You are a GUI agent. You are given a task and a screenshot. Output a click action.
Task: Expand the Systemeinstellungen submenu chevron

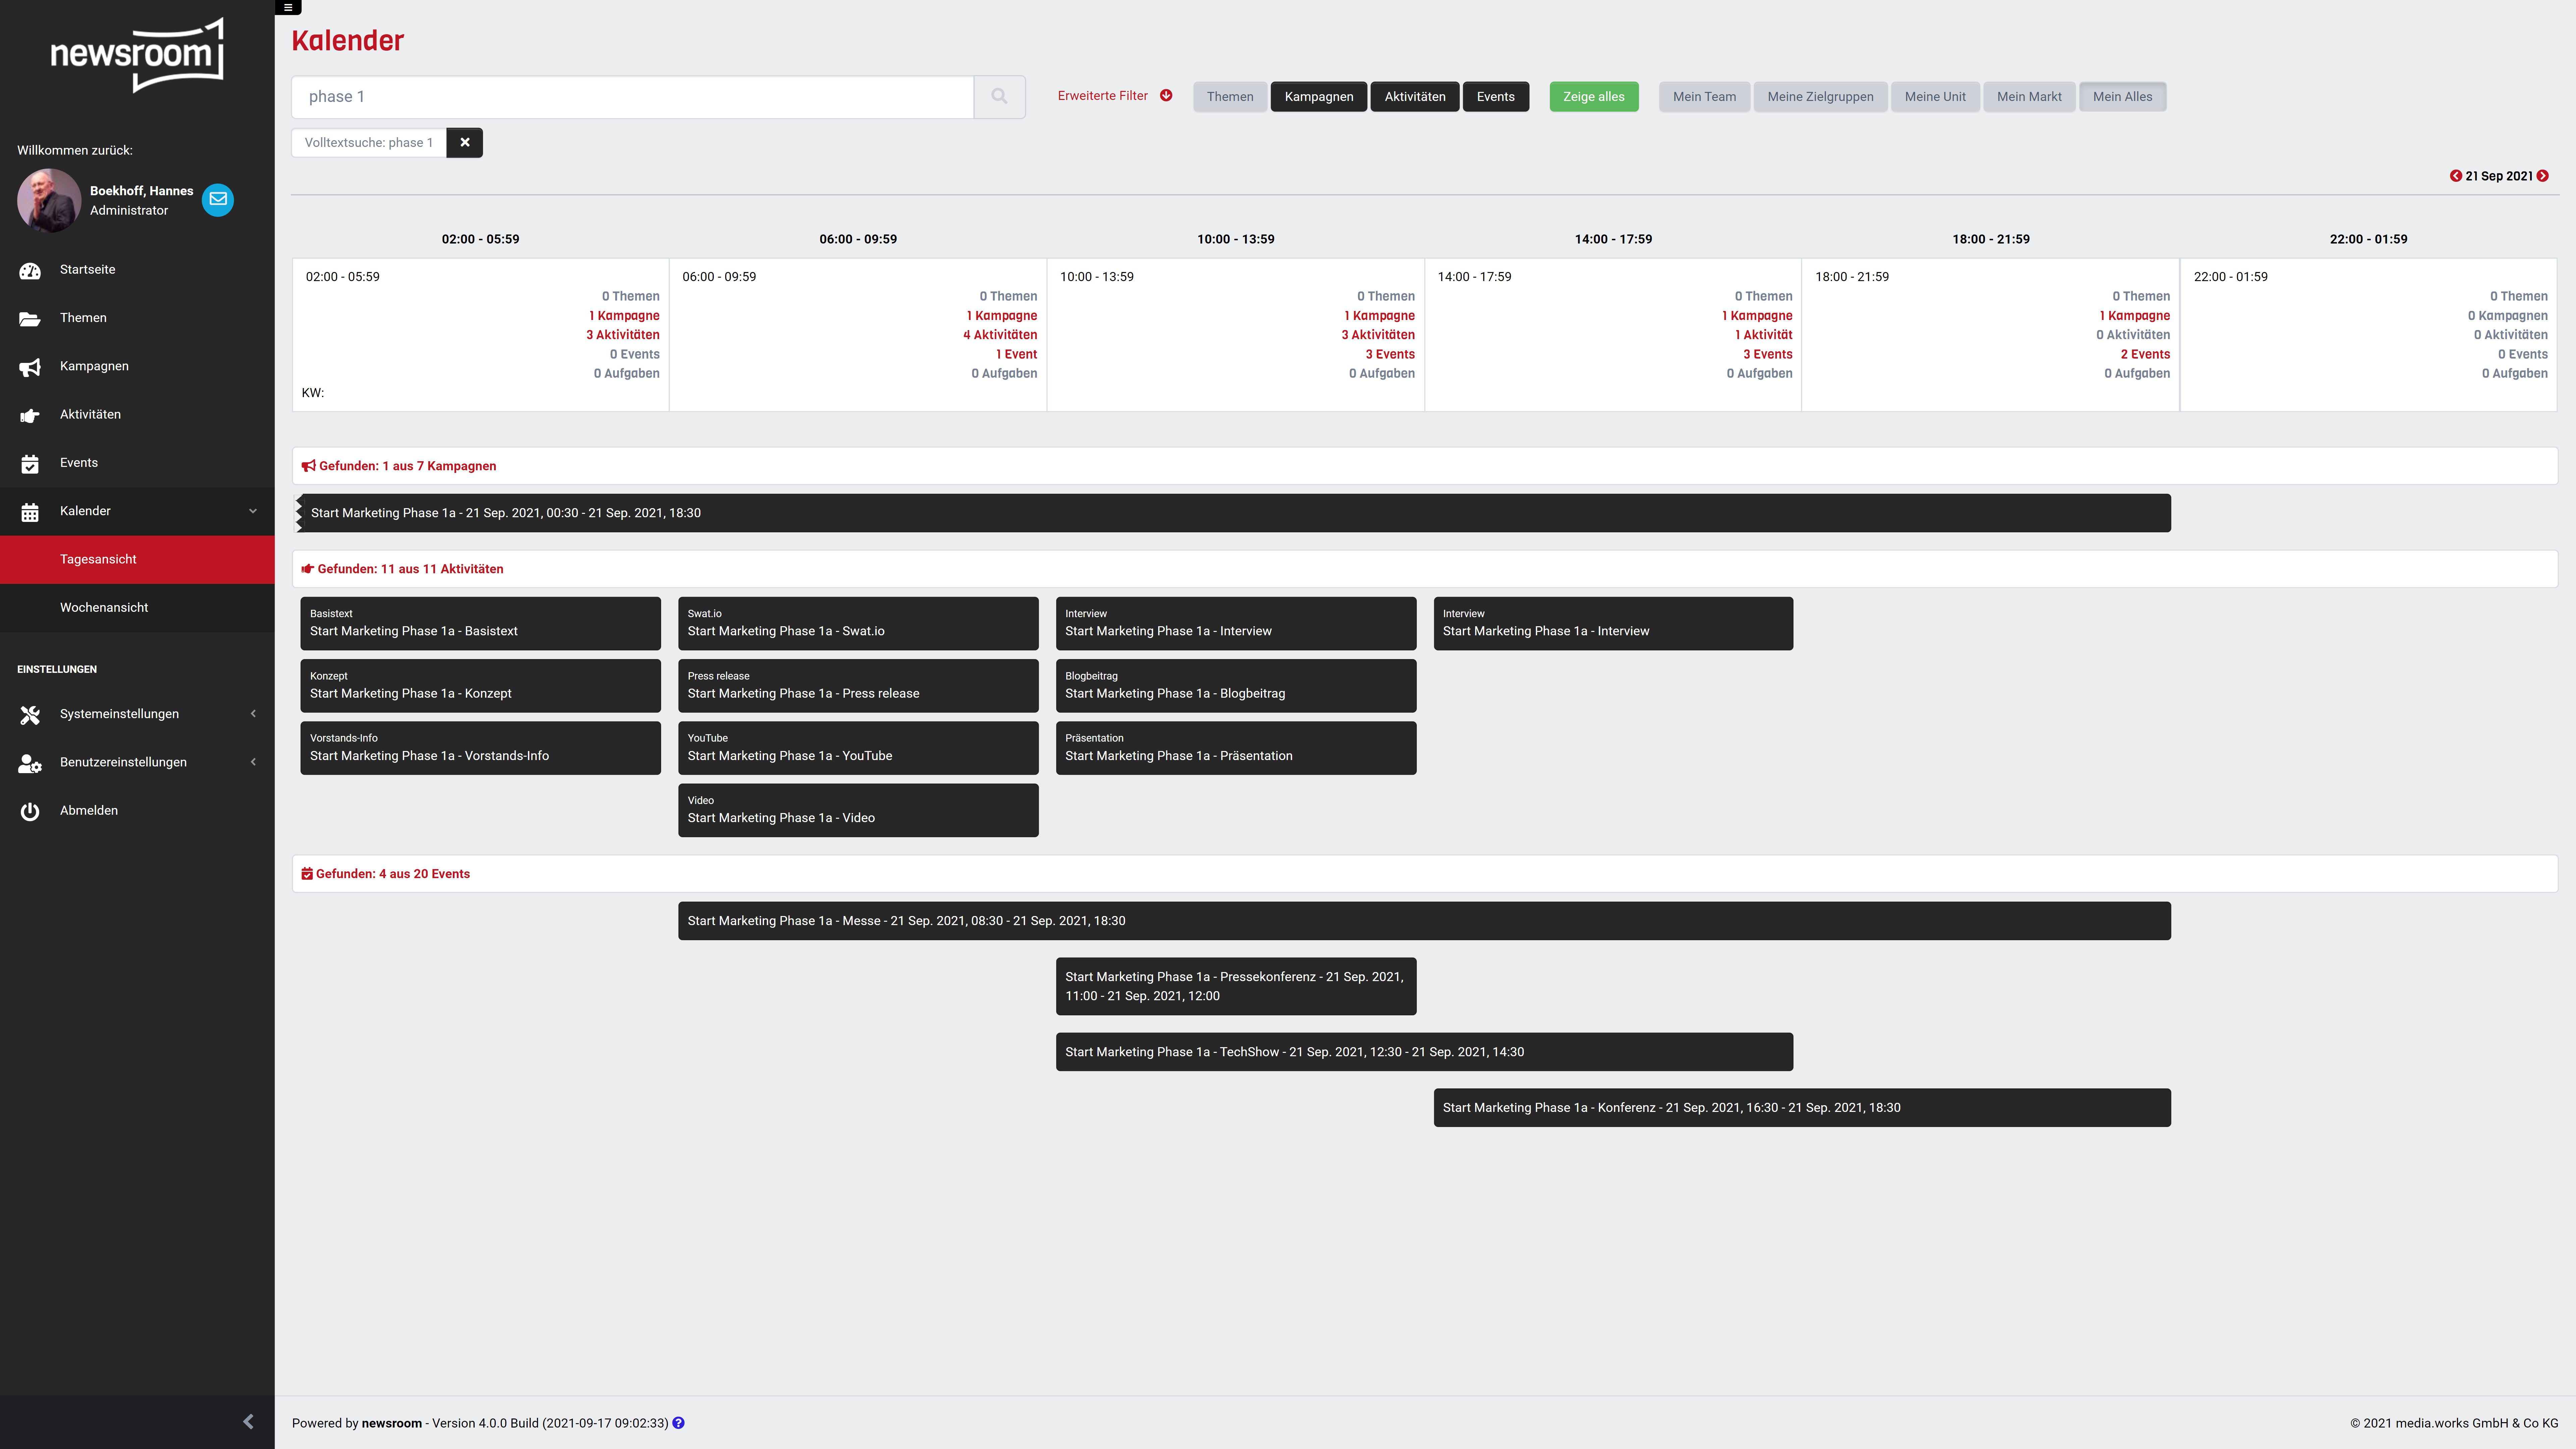coord(253,714)
